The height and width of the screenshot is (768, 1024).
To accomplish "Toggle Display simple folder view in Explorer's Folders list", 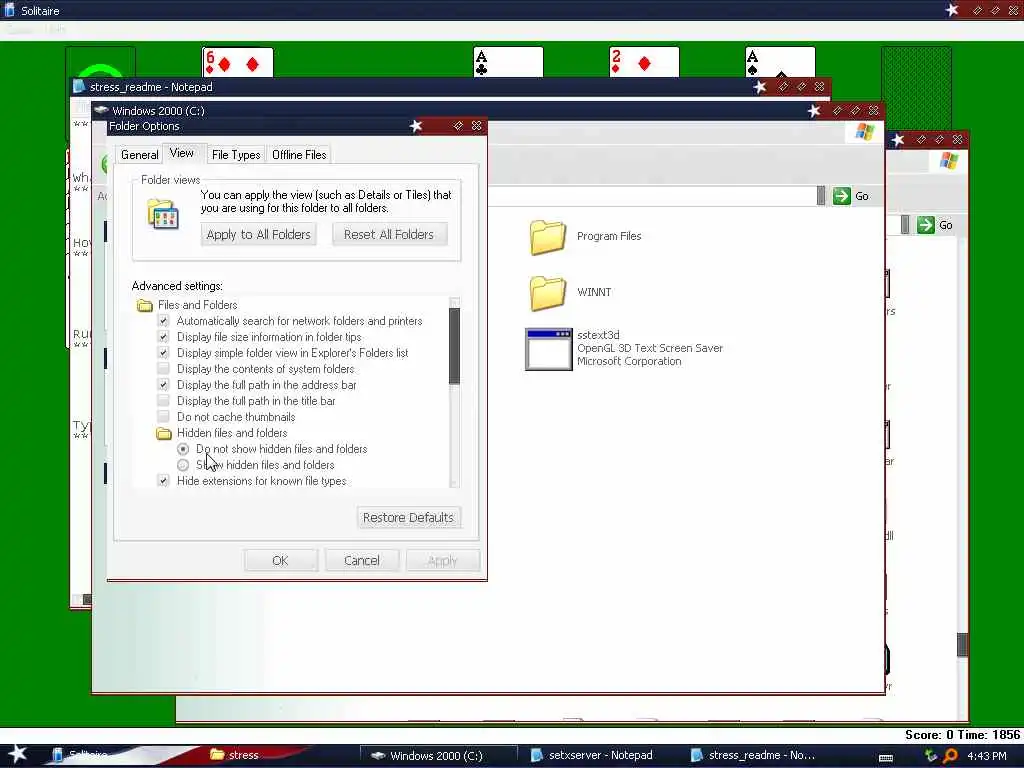I will [x=163, y=353].
